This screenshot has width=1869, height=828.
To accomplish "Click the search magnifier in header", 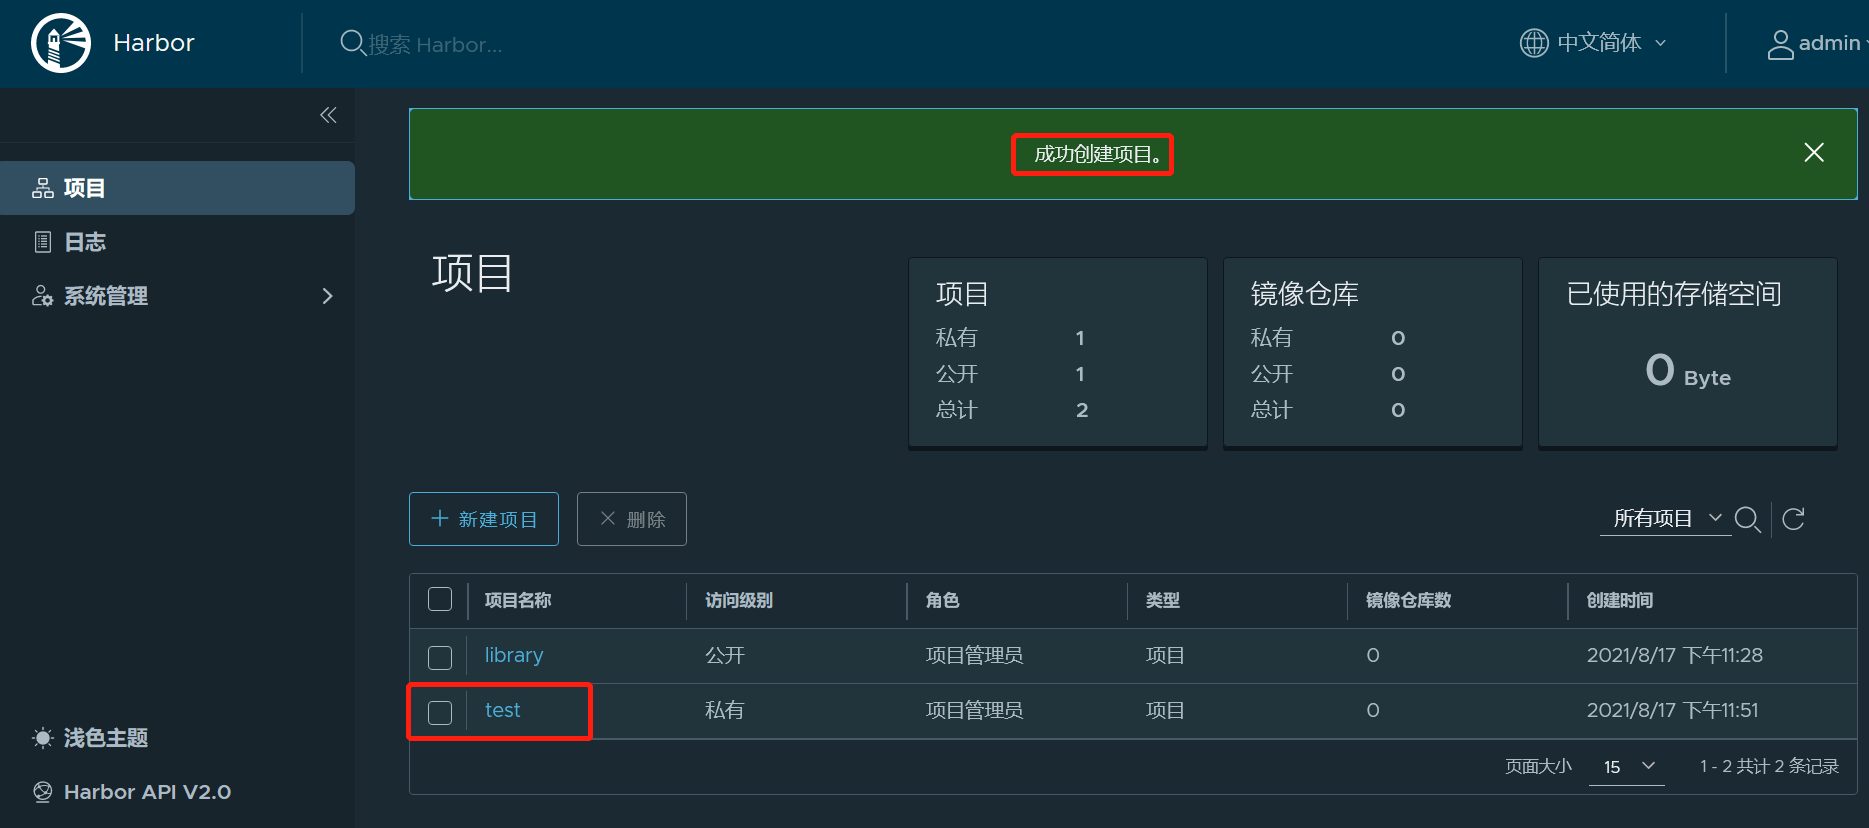I will [352, 43].
